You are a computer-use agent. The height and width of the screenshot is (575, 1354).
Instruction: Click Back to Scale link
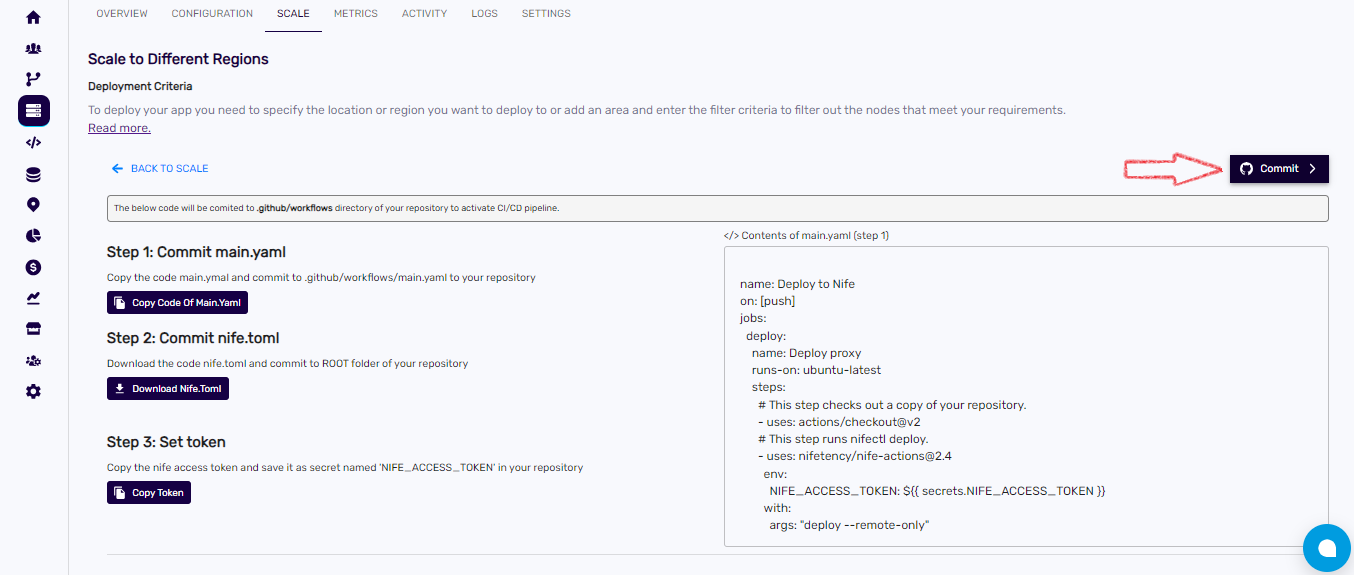[x=160, y=169]
